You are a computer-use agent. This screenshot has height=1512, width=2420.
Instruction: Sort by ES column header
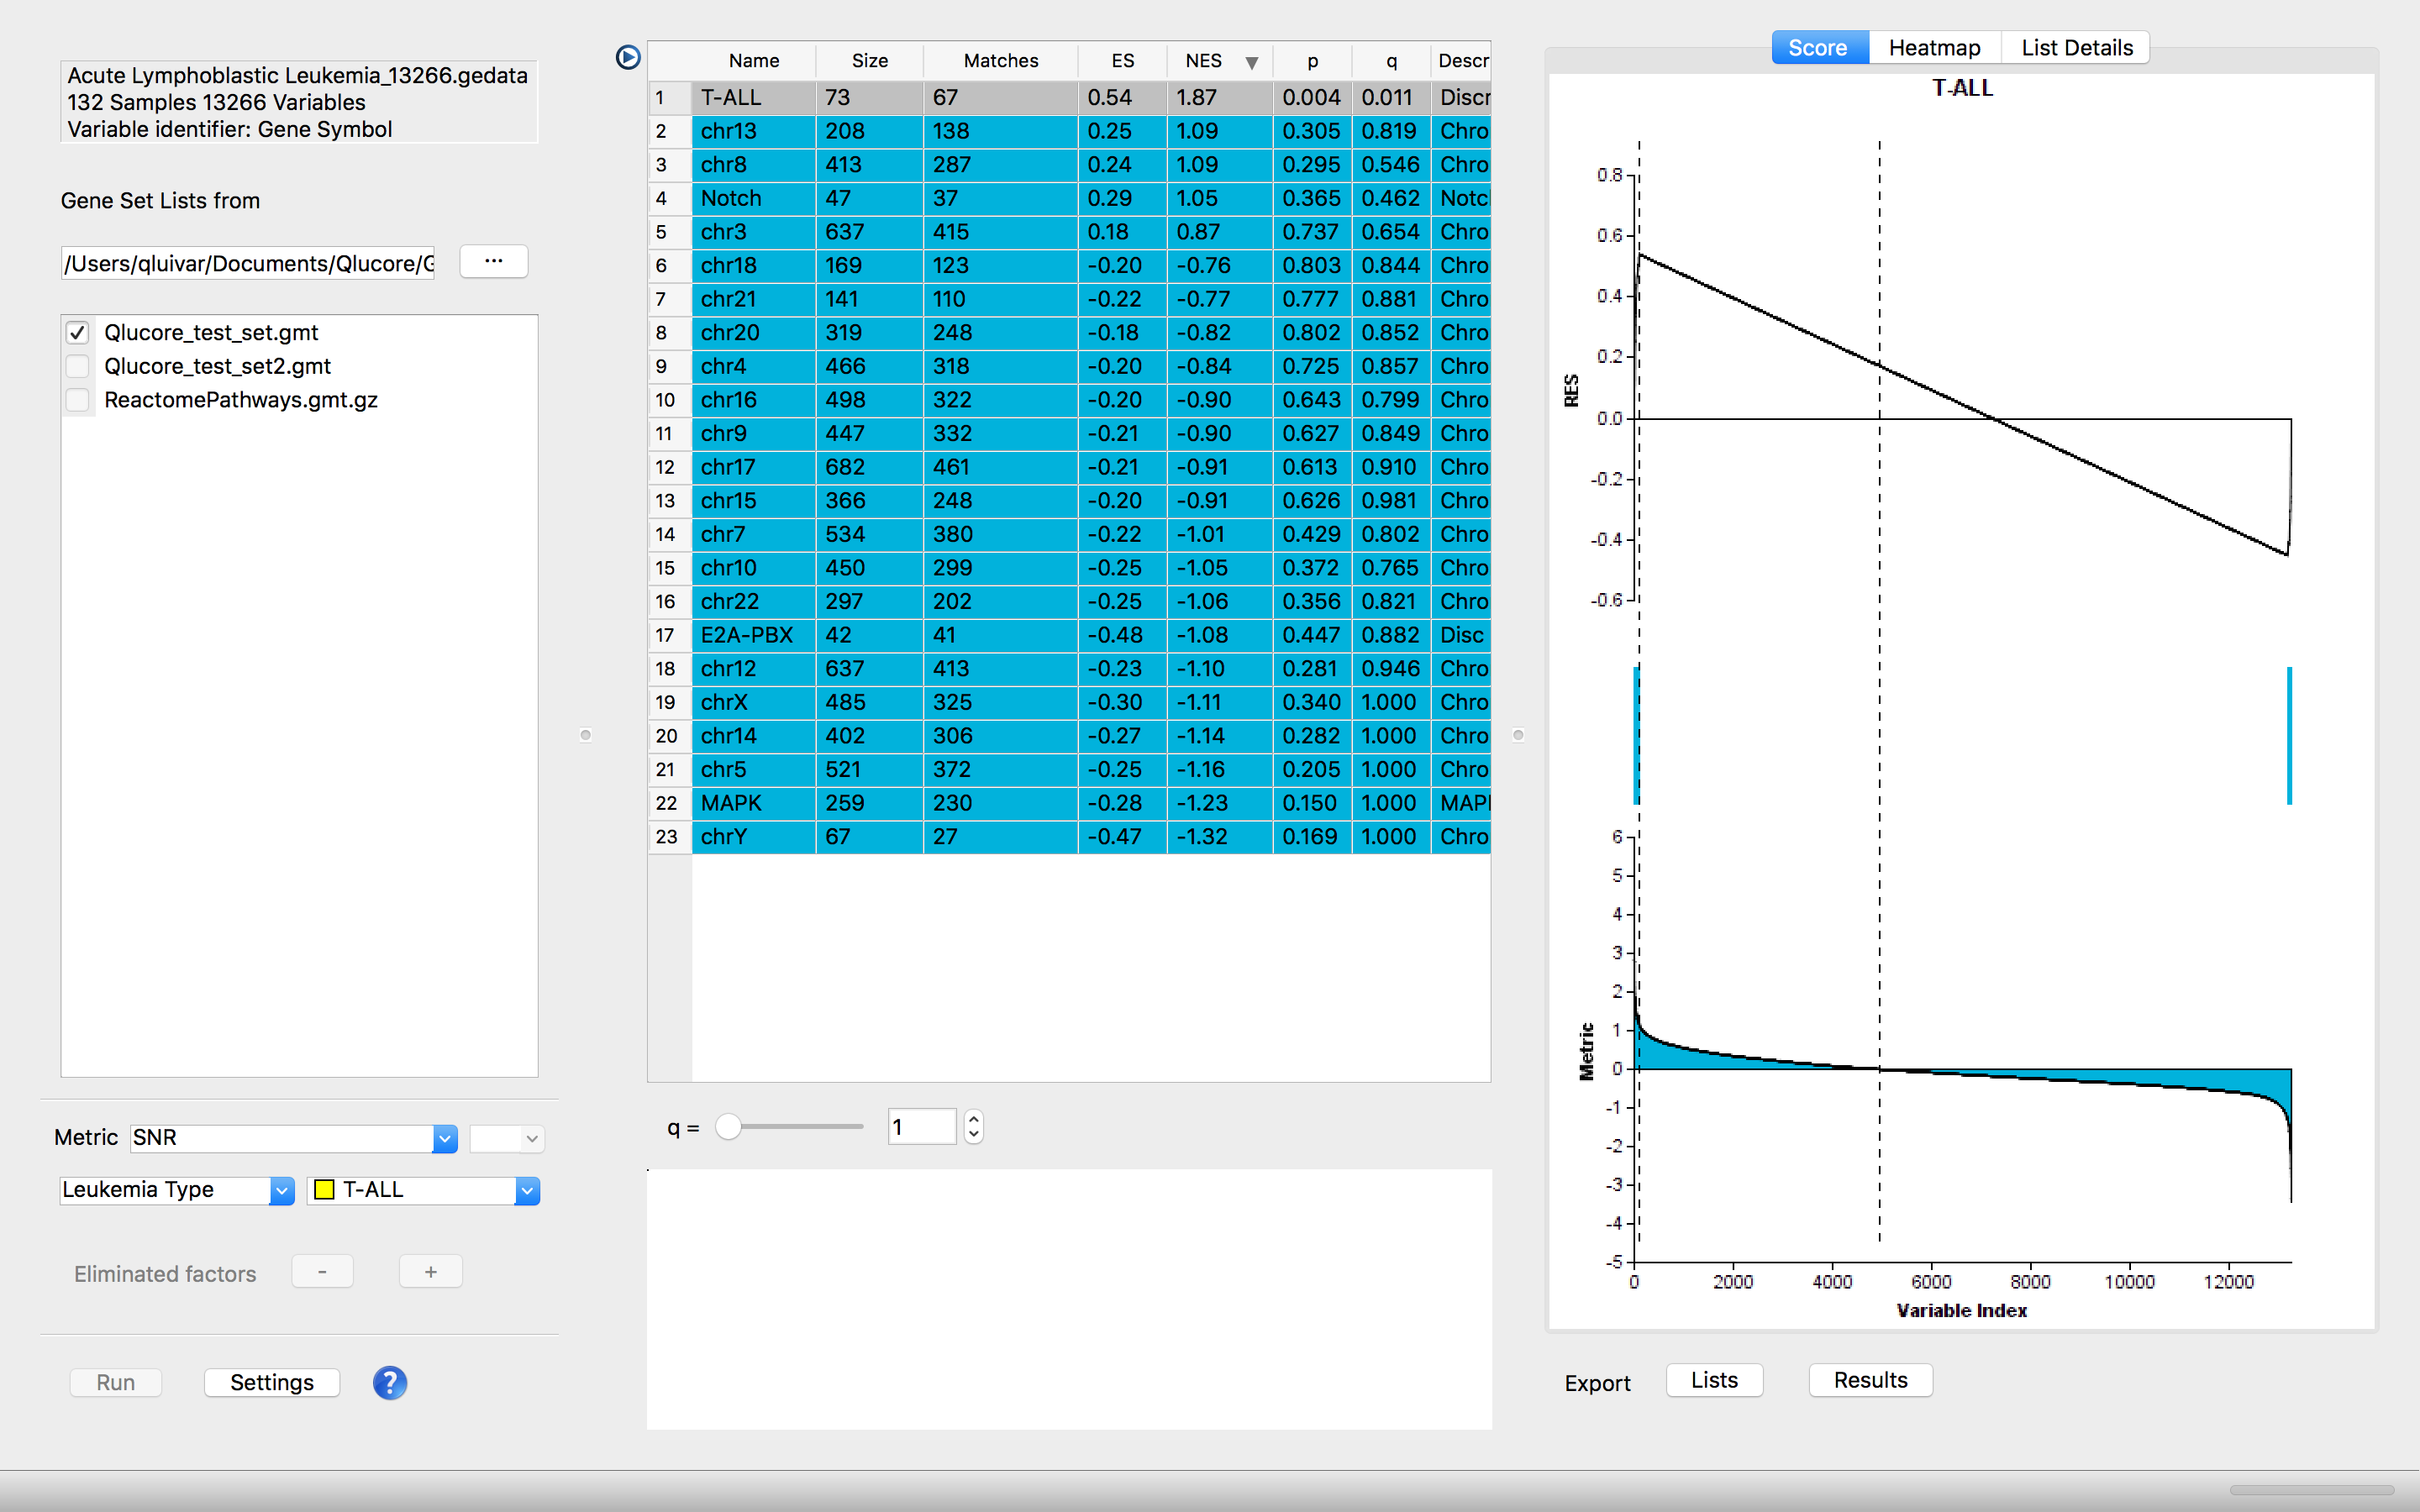coord(1122,61)
